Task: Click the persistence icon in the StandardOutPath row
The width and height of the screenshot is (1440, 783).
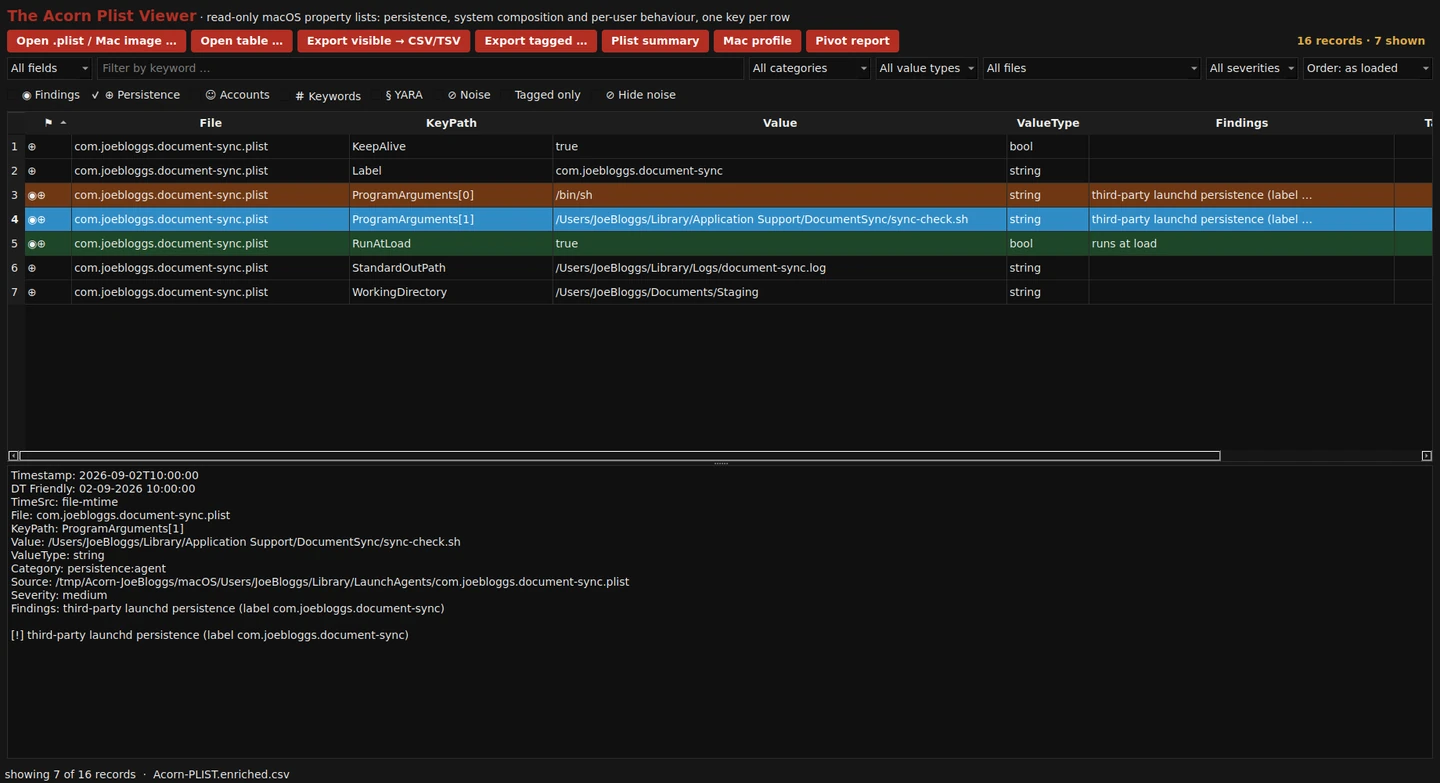Action: coord(32,268)
